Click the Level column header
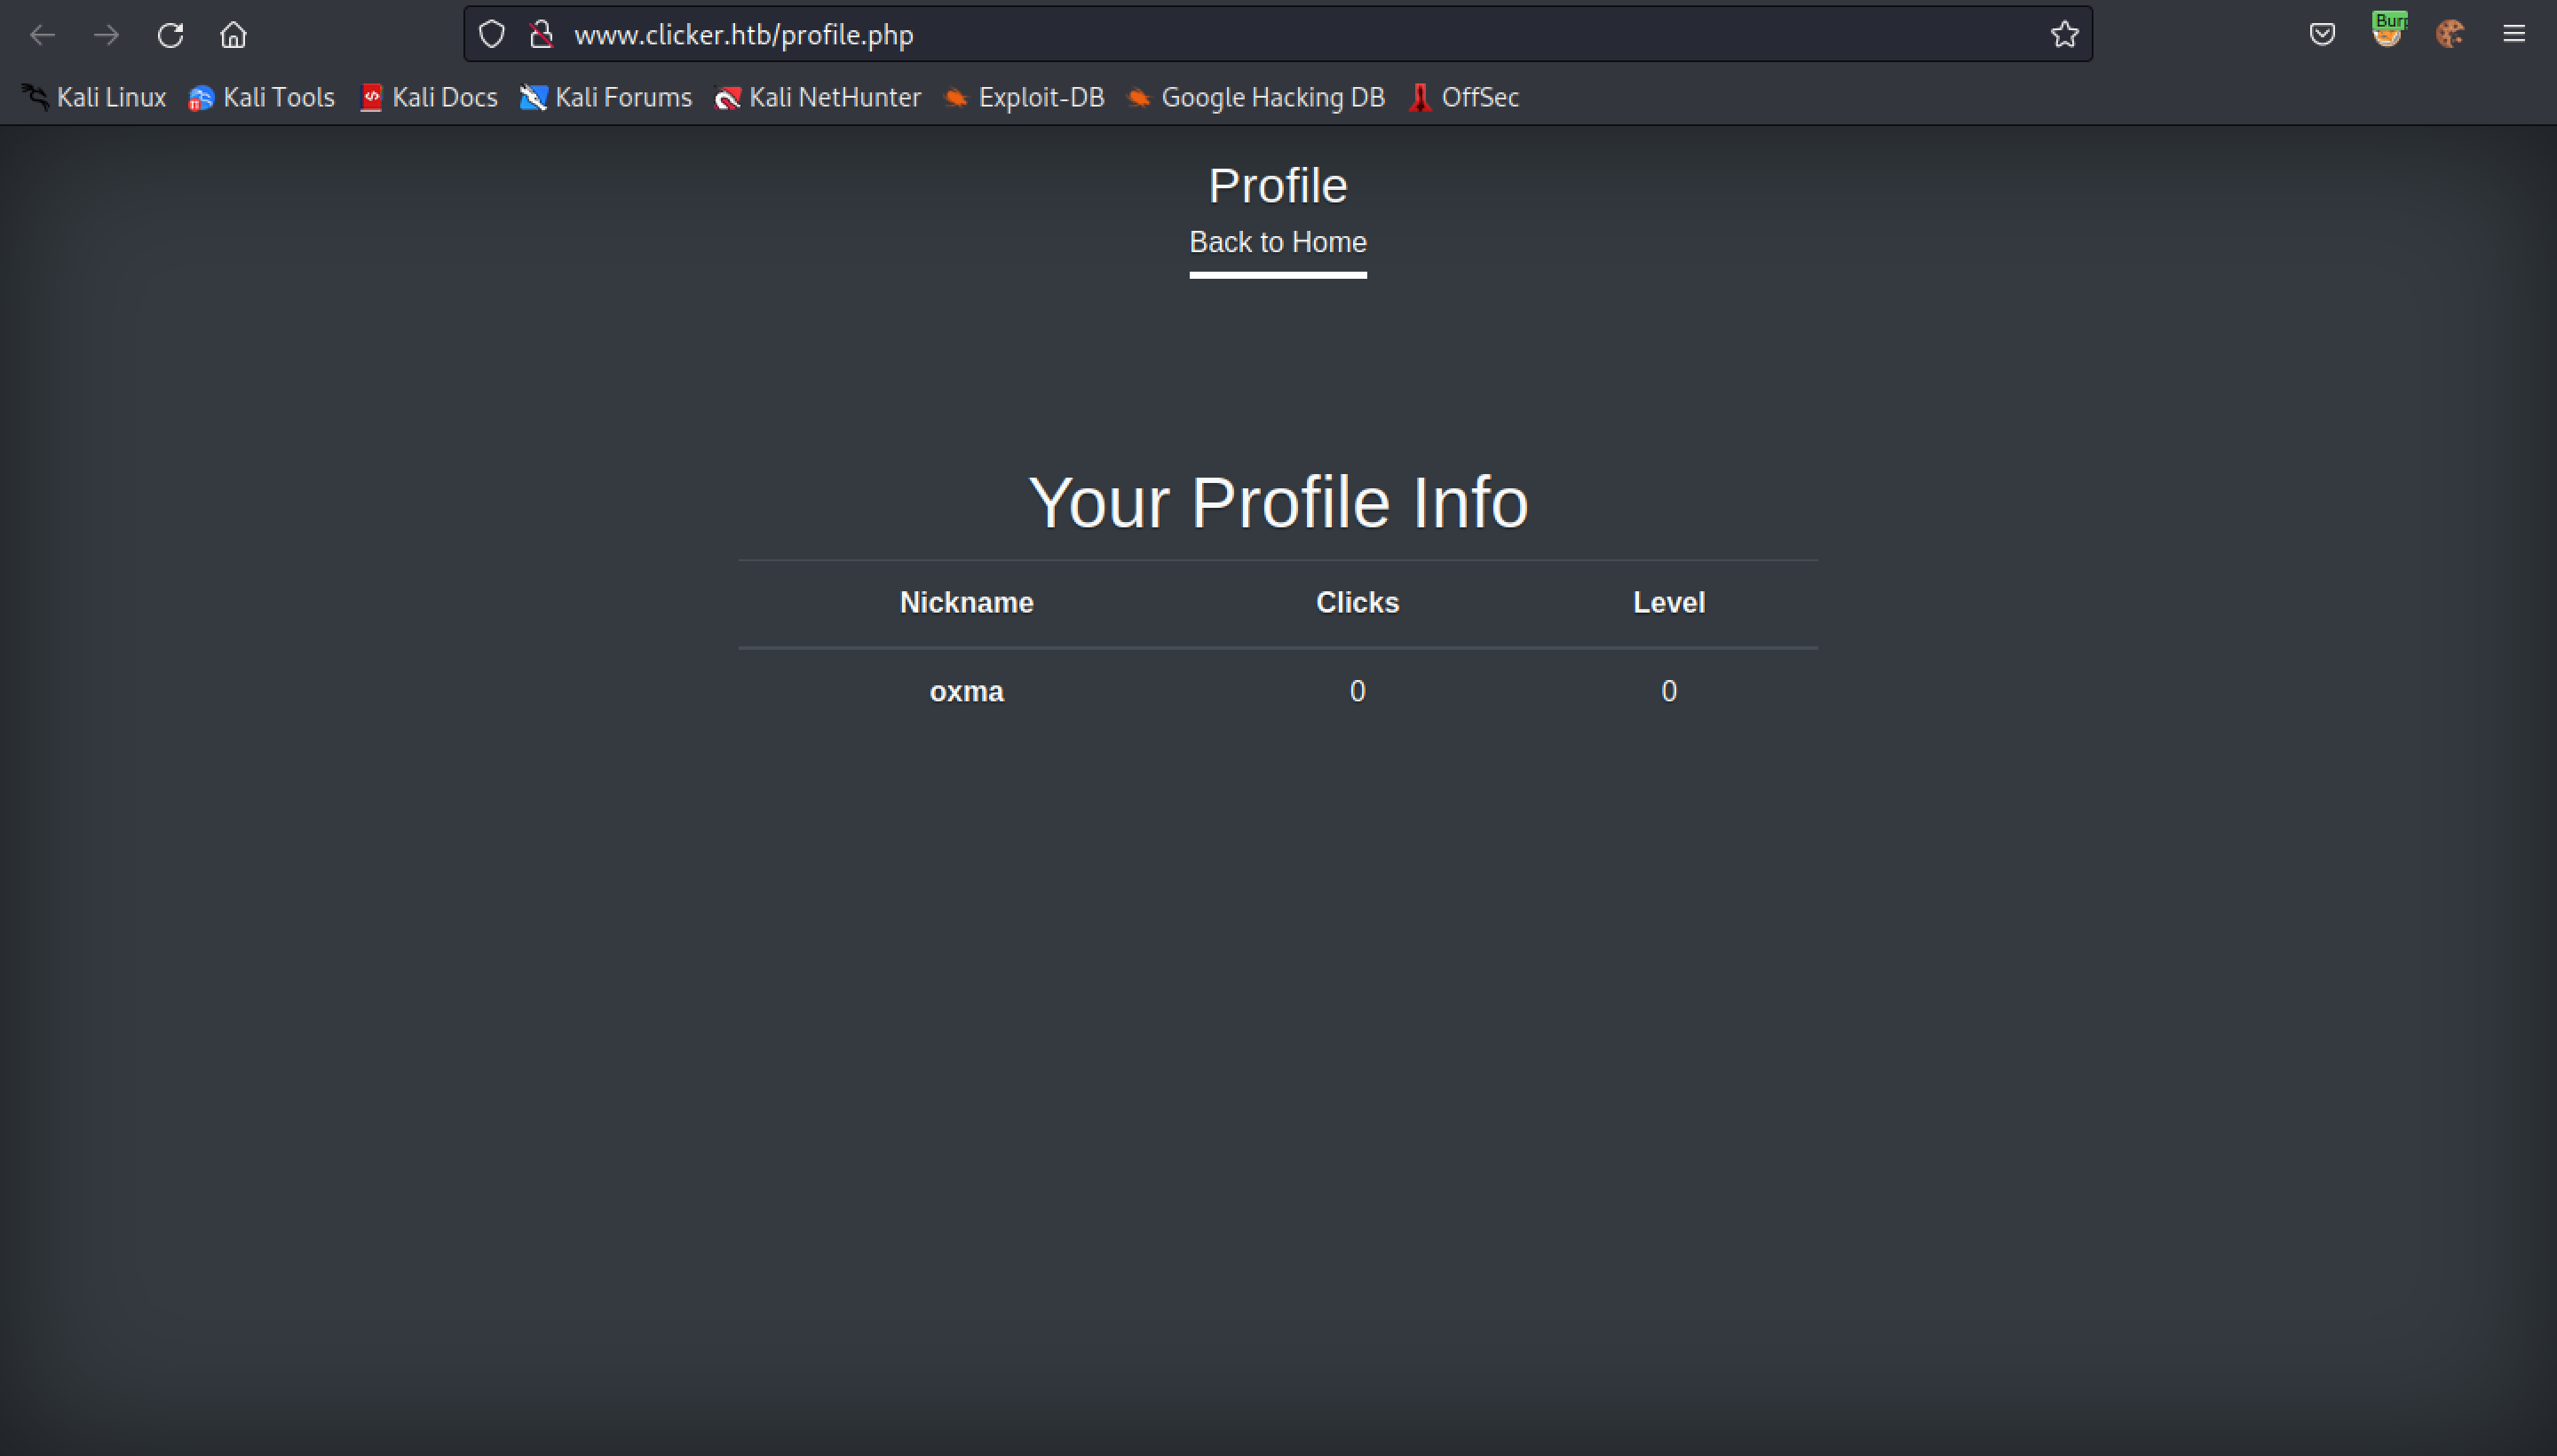 [1668, 603]
